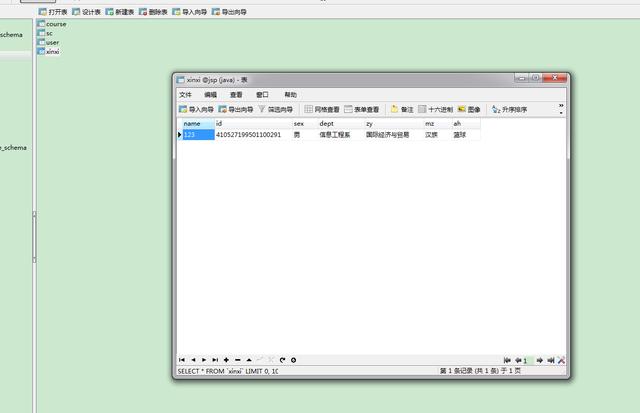Go to last page button
Viewport: 640px width, 413px height.
coord(551,360)
